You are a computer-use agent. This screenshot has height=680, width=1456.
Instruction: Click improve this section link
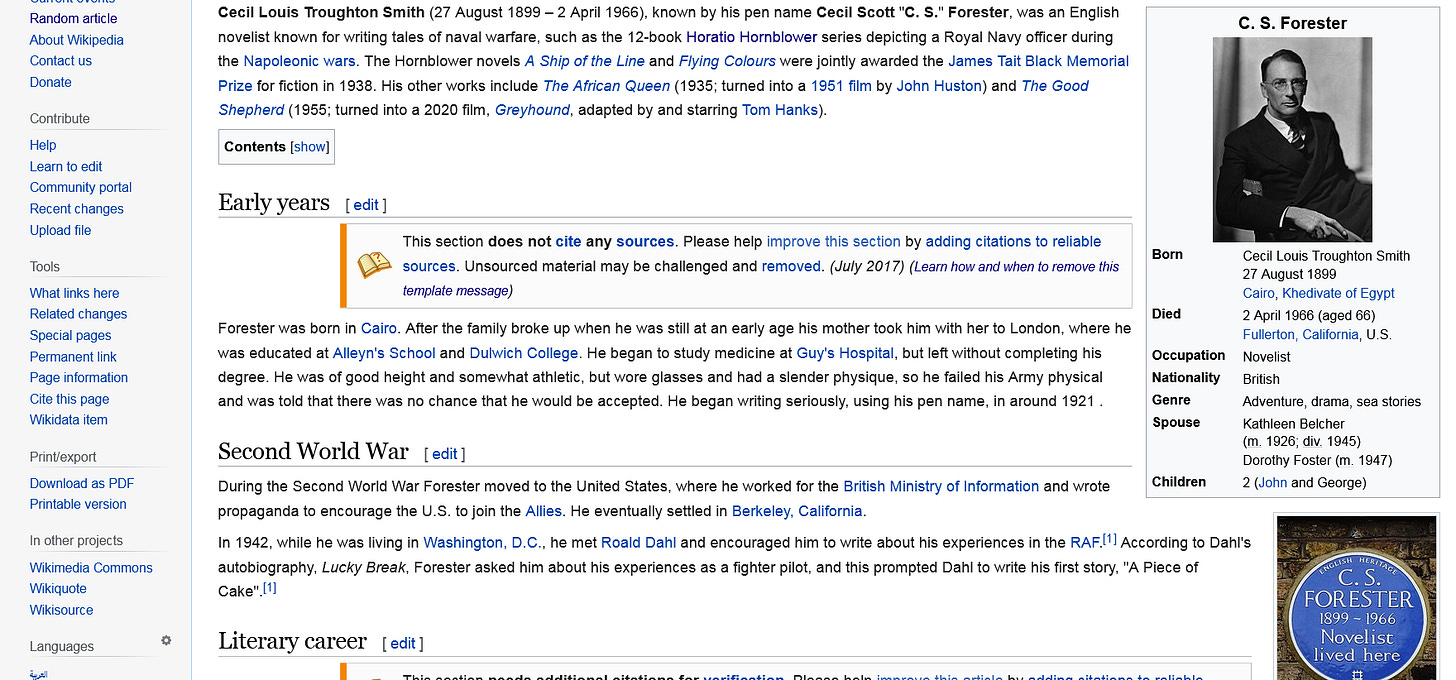point(834,241)
